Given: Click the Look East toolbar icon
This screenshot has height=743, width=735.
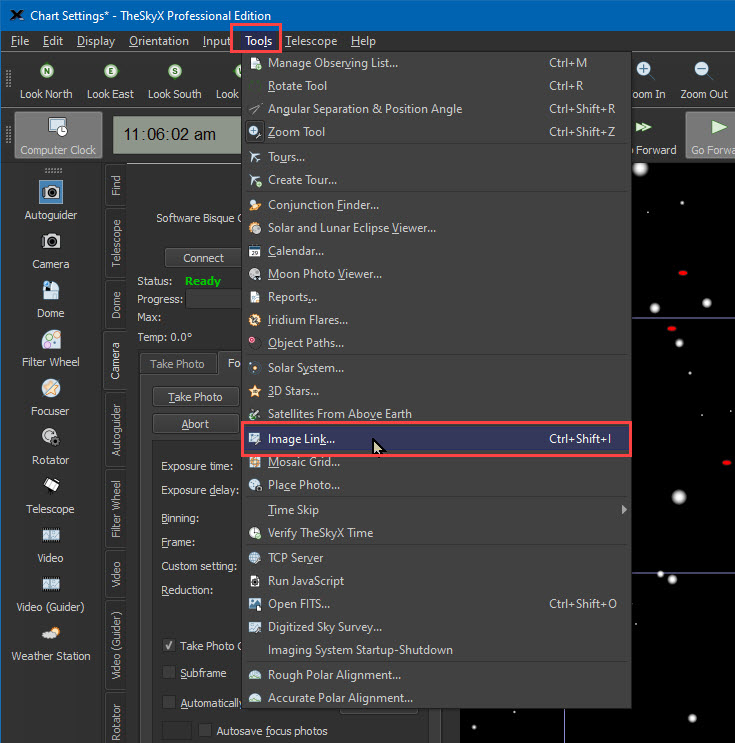Looking at the screenshot, I should tap(110, 72).
